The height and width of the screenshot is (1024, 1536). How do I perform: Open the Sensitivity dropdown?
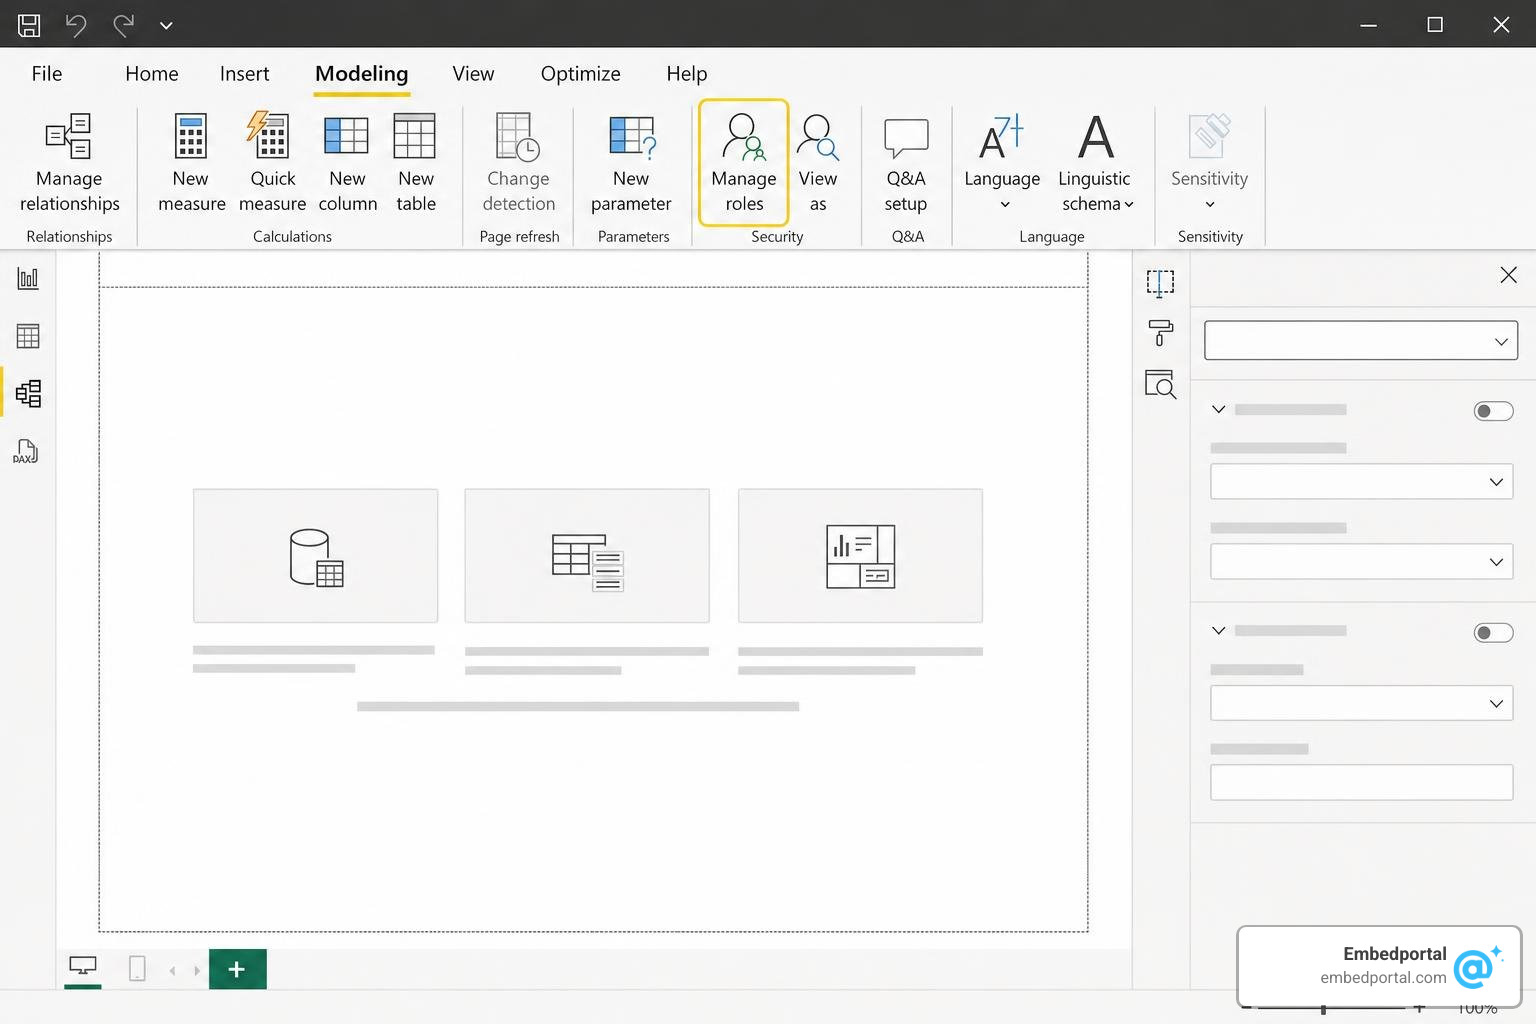click(x=1210, y=163)
